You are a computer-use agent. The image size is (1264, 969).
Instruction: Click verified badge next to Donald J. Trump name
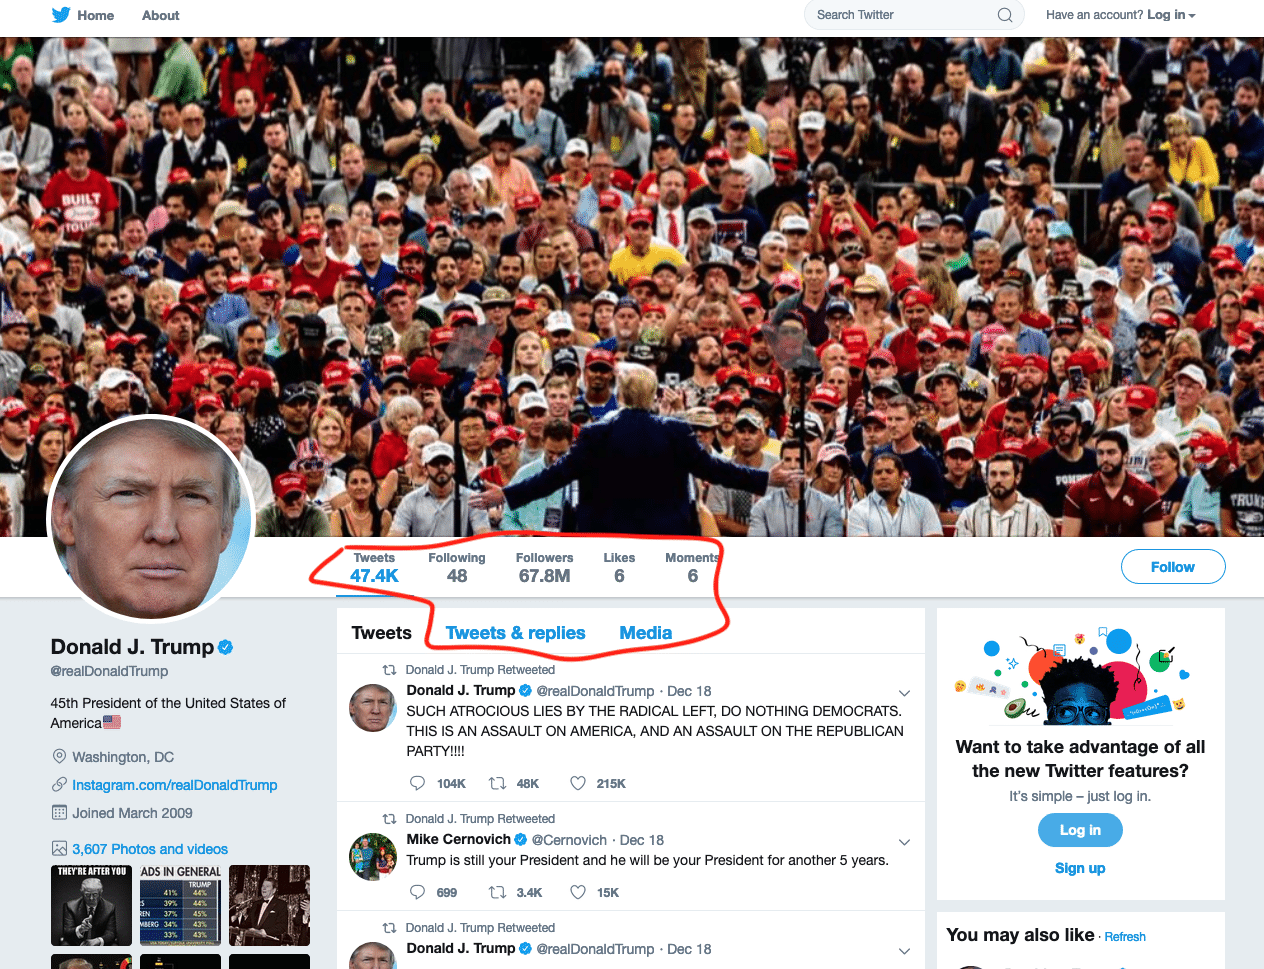pos(226,647)
